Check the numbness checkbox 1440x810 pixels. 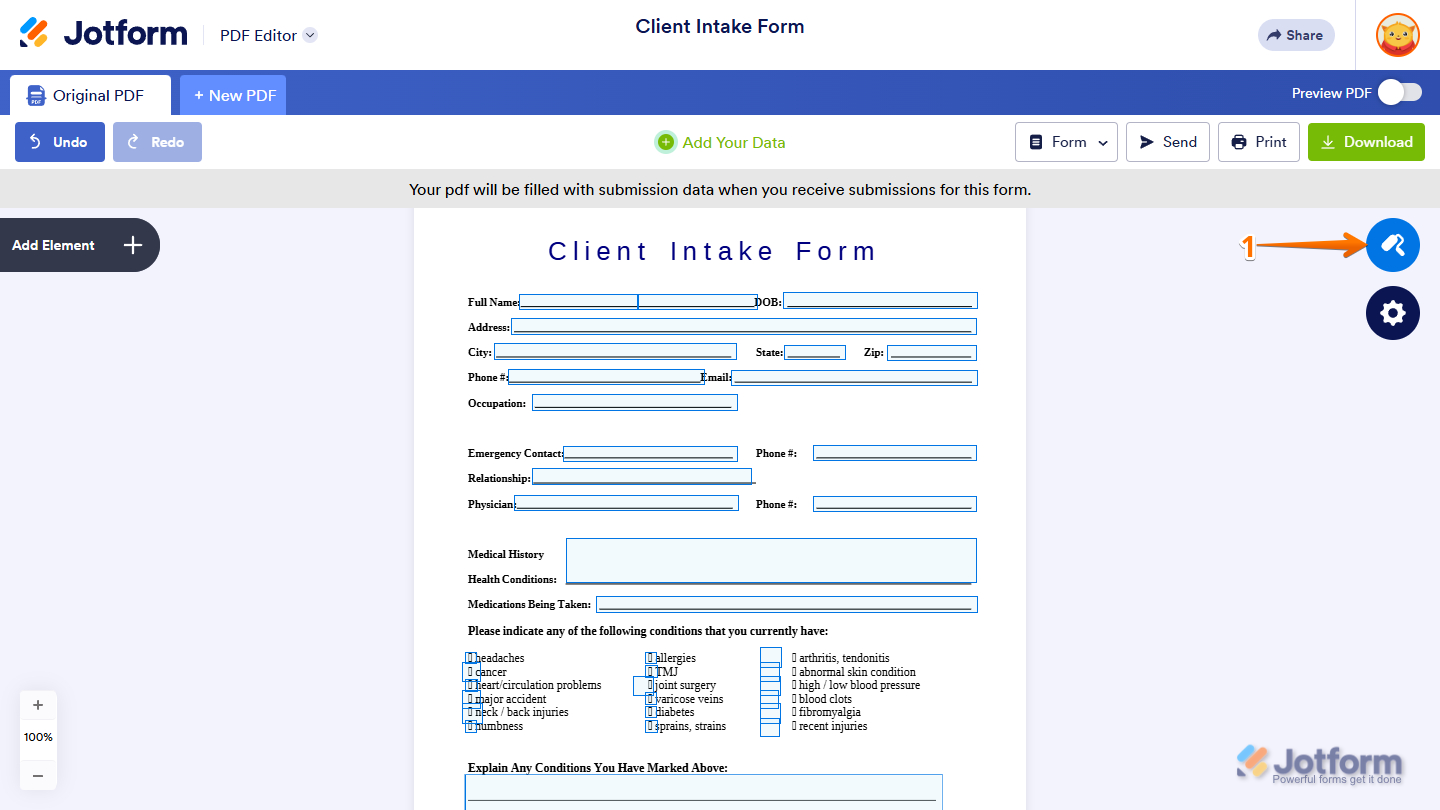(x=471, y=726)
